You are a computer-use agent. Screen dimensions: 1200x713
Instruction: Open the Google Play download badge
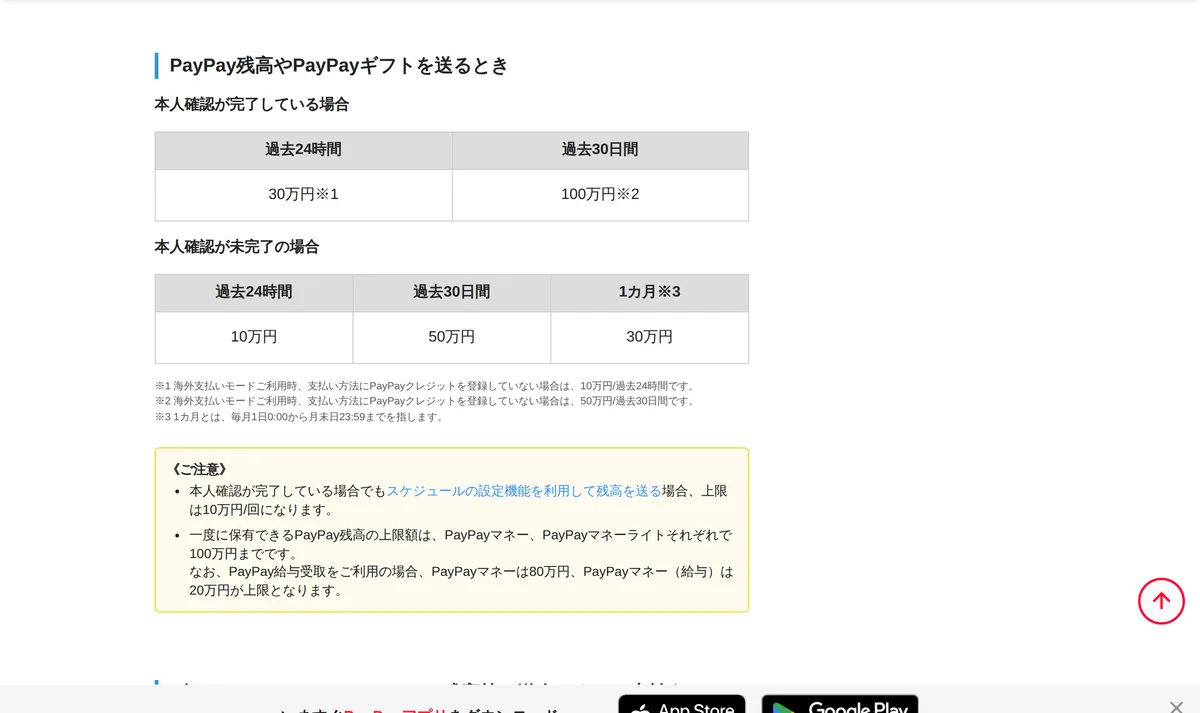click(x=840, y=704)
